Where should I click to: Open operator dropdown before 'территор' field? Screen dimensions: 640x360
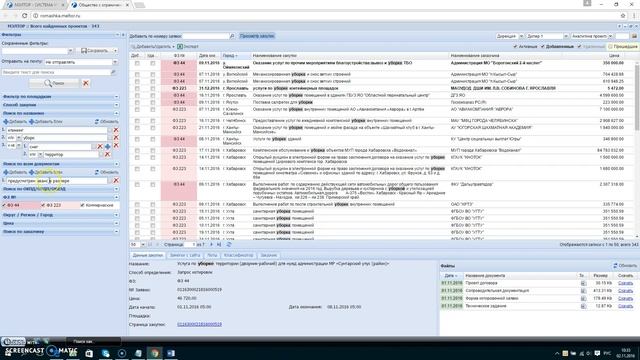coord(40,155)
